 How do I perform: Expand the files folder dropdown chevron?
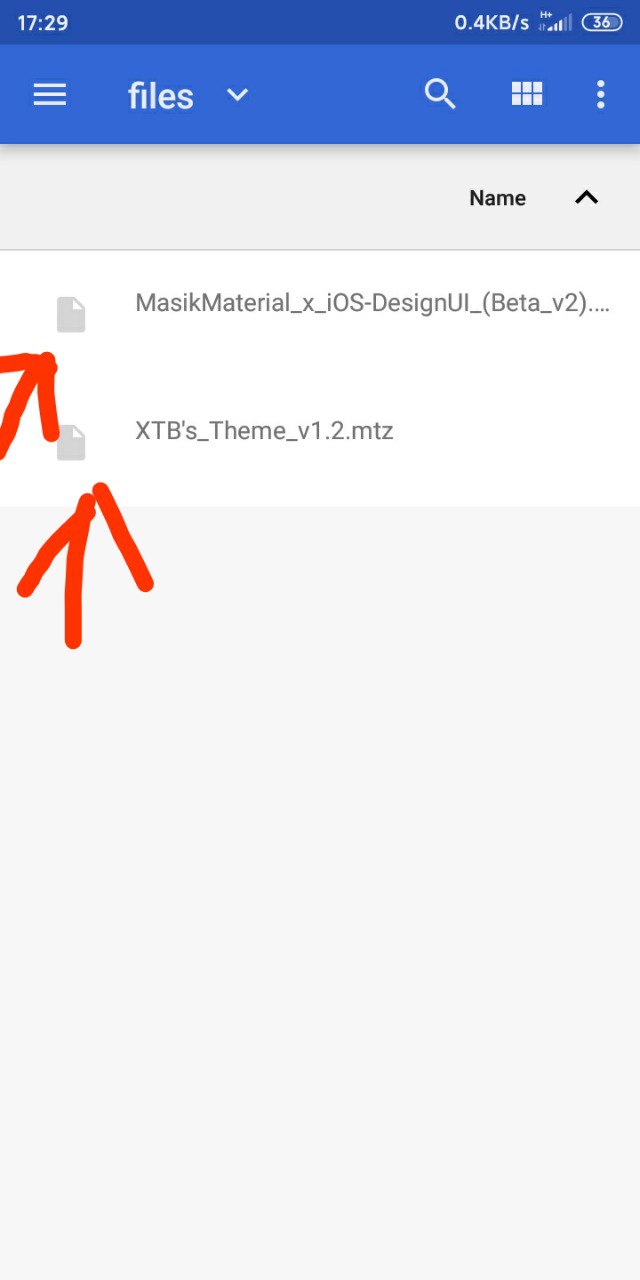pos(237,95)
